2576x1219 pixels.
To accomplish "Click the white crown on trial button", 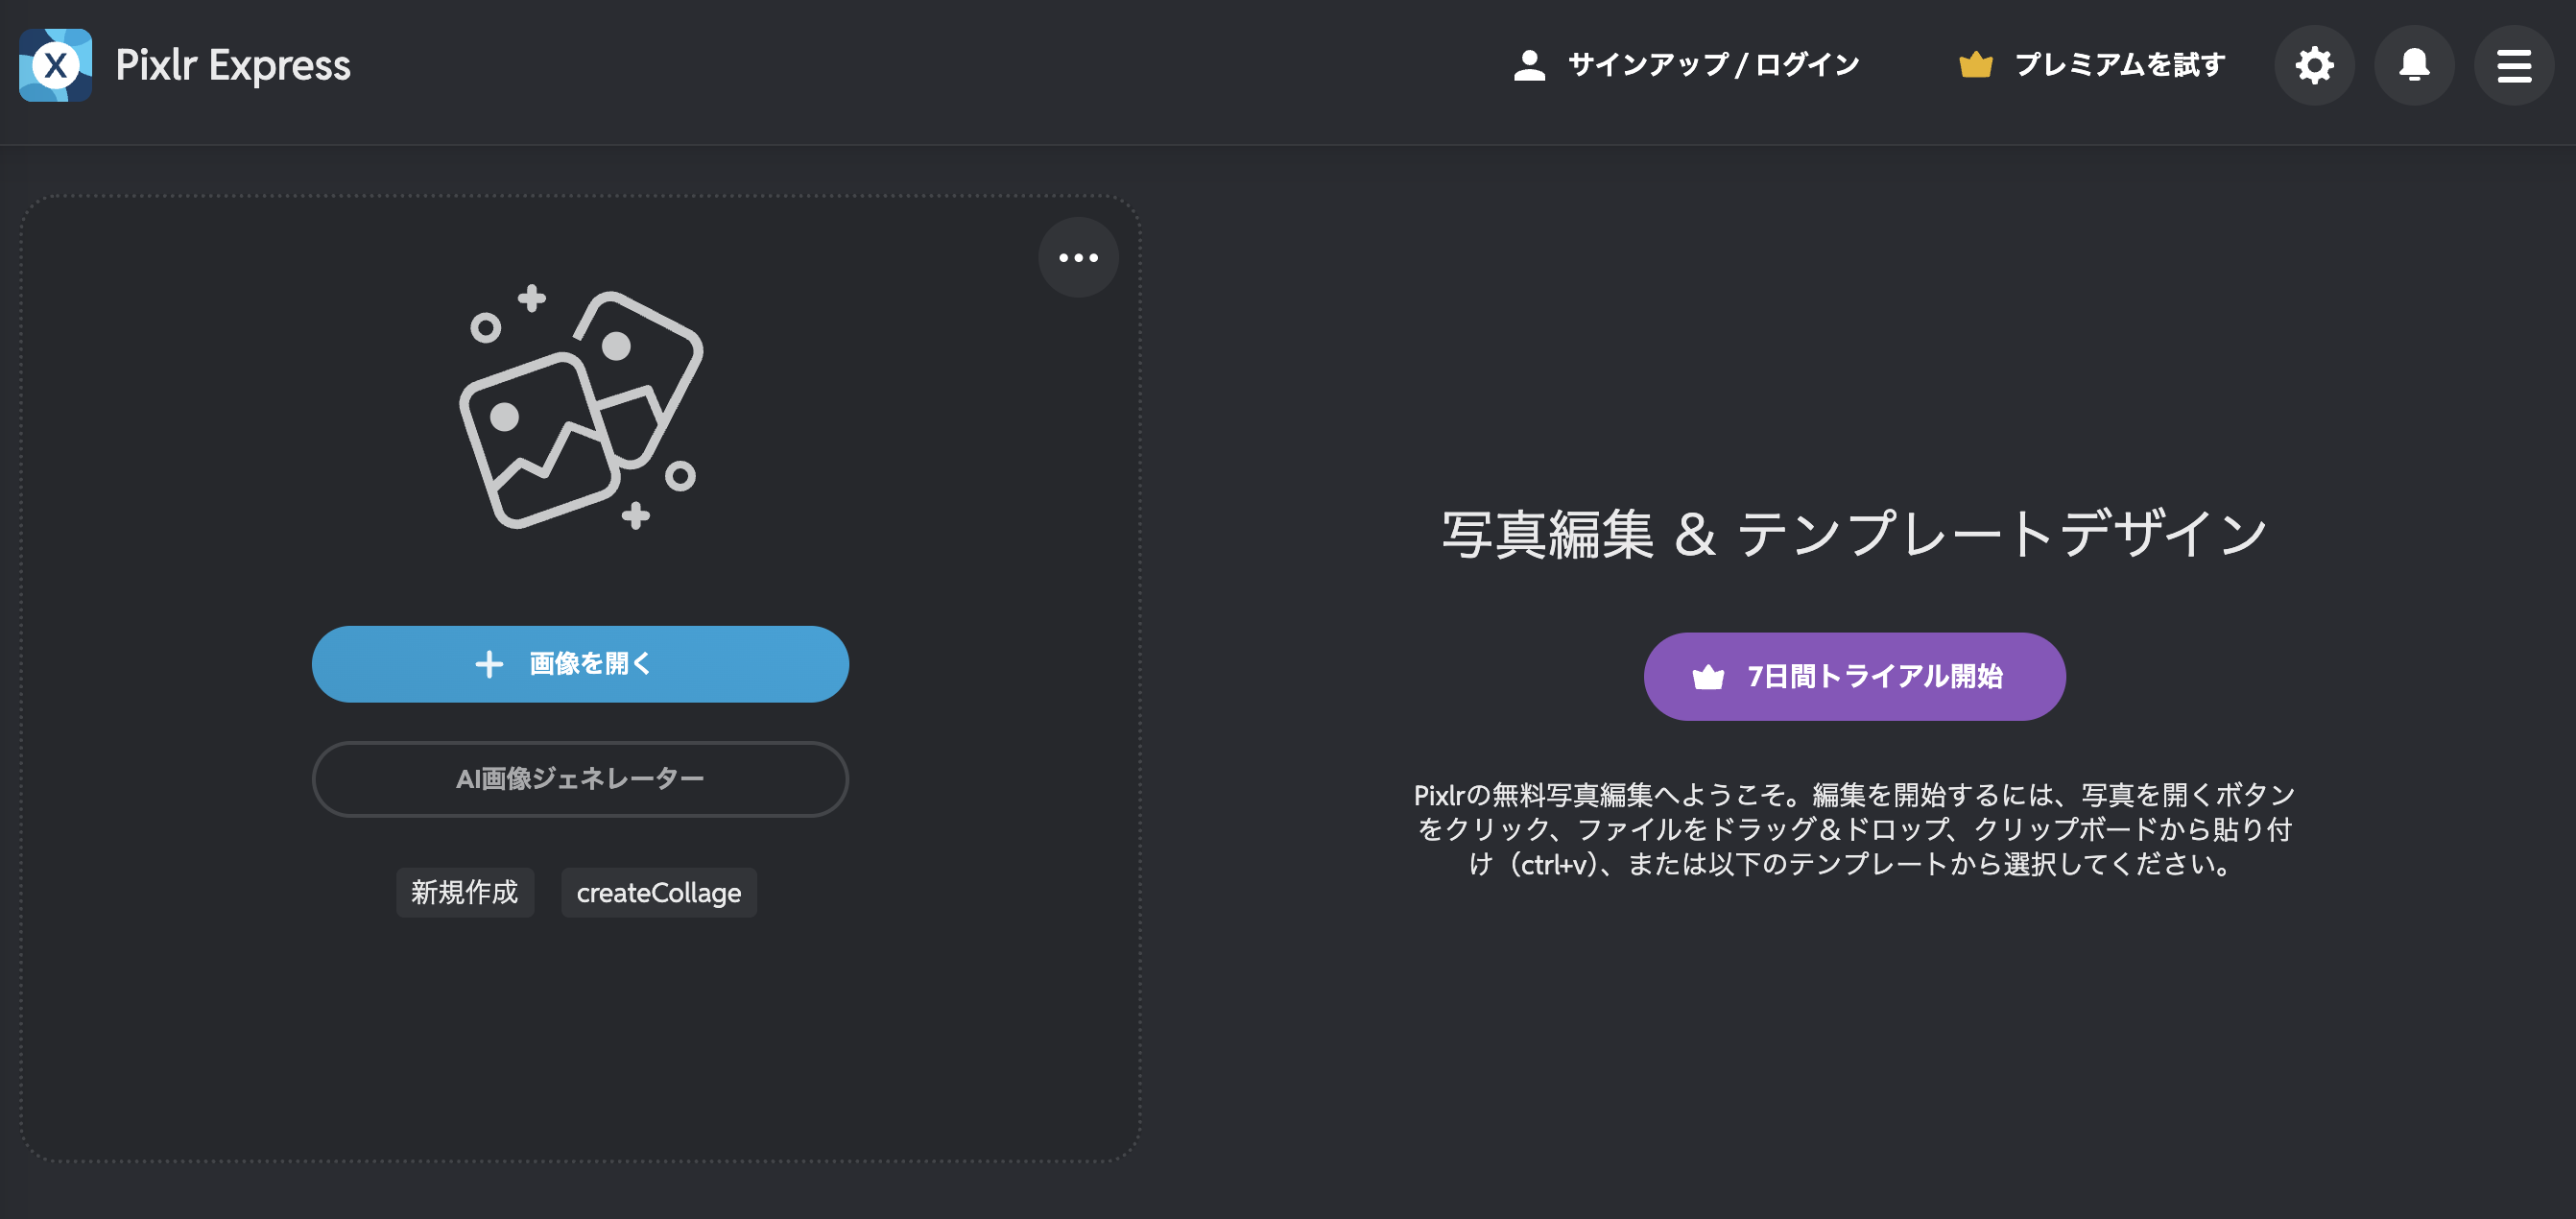I will click(1708, 678).
